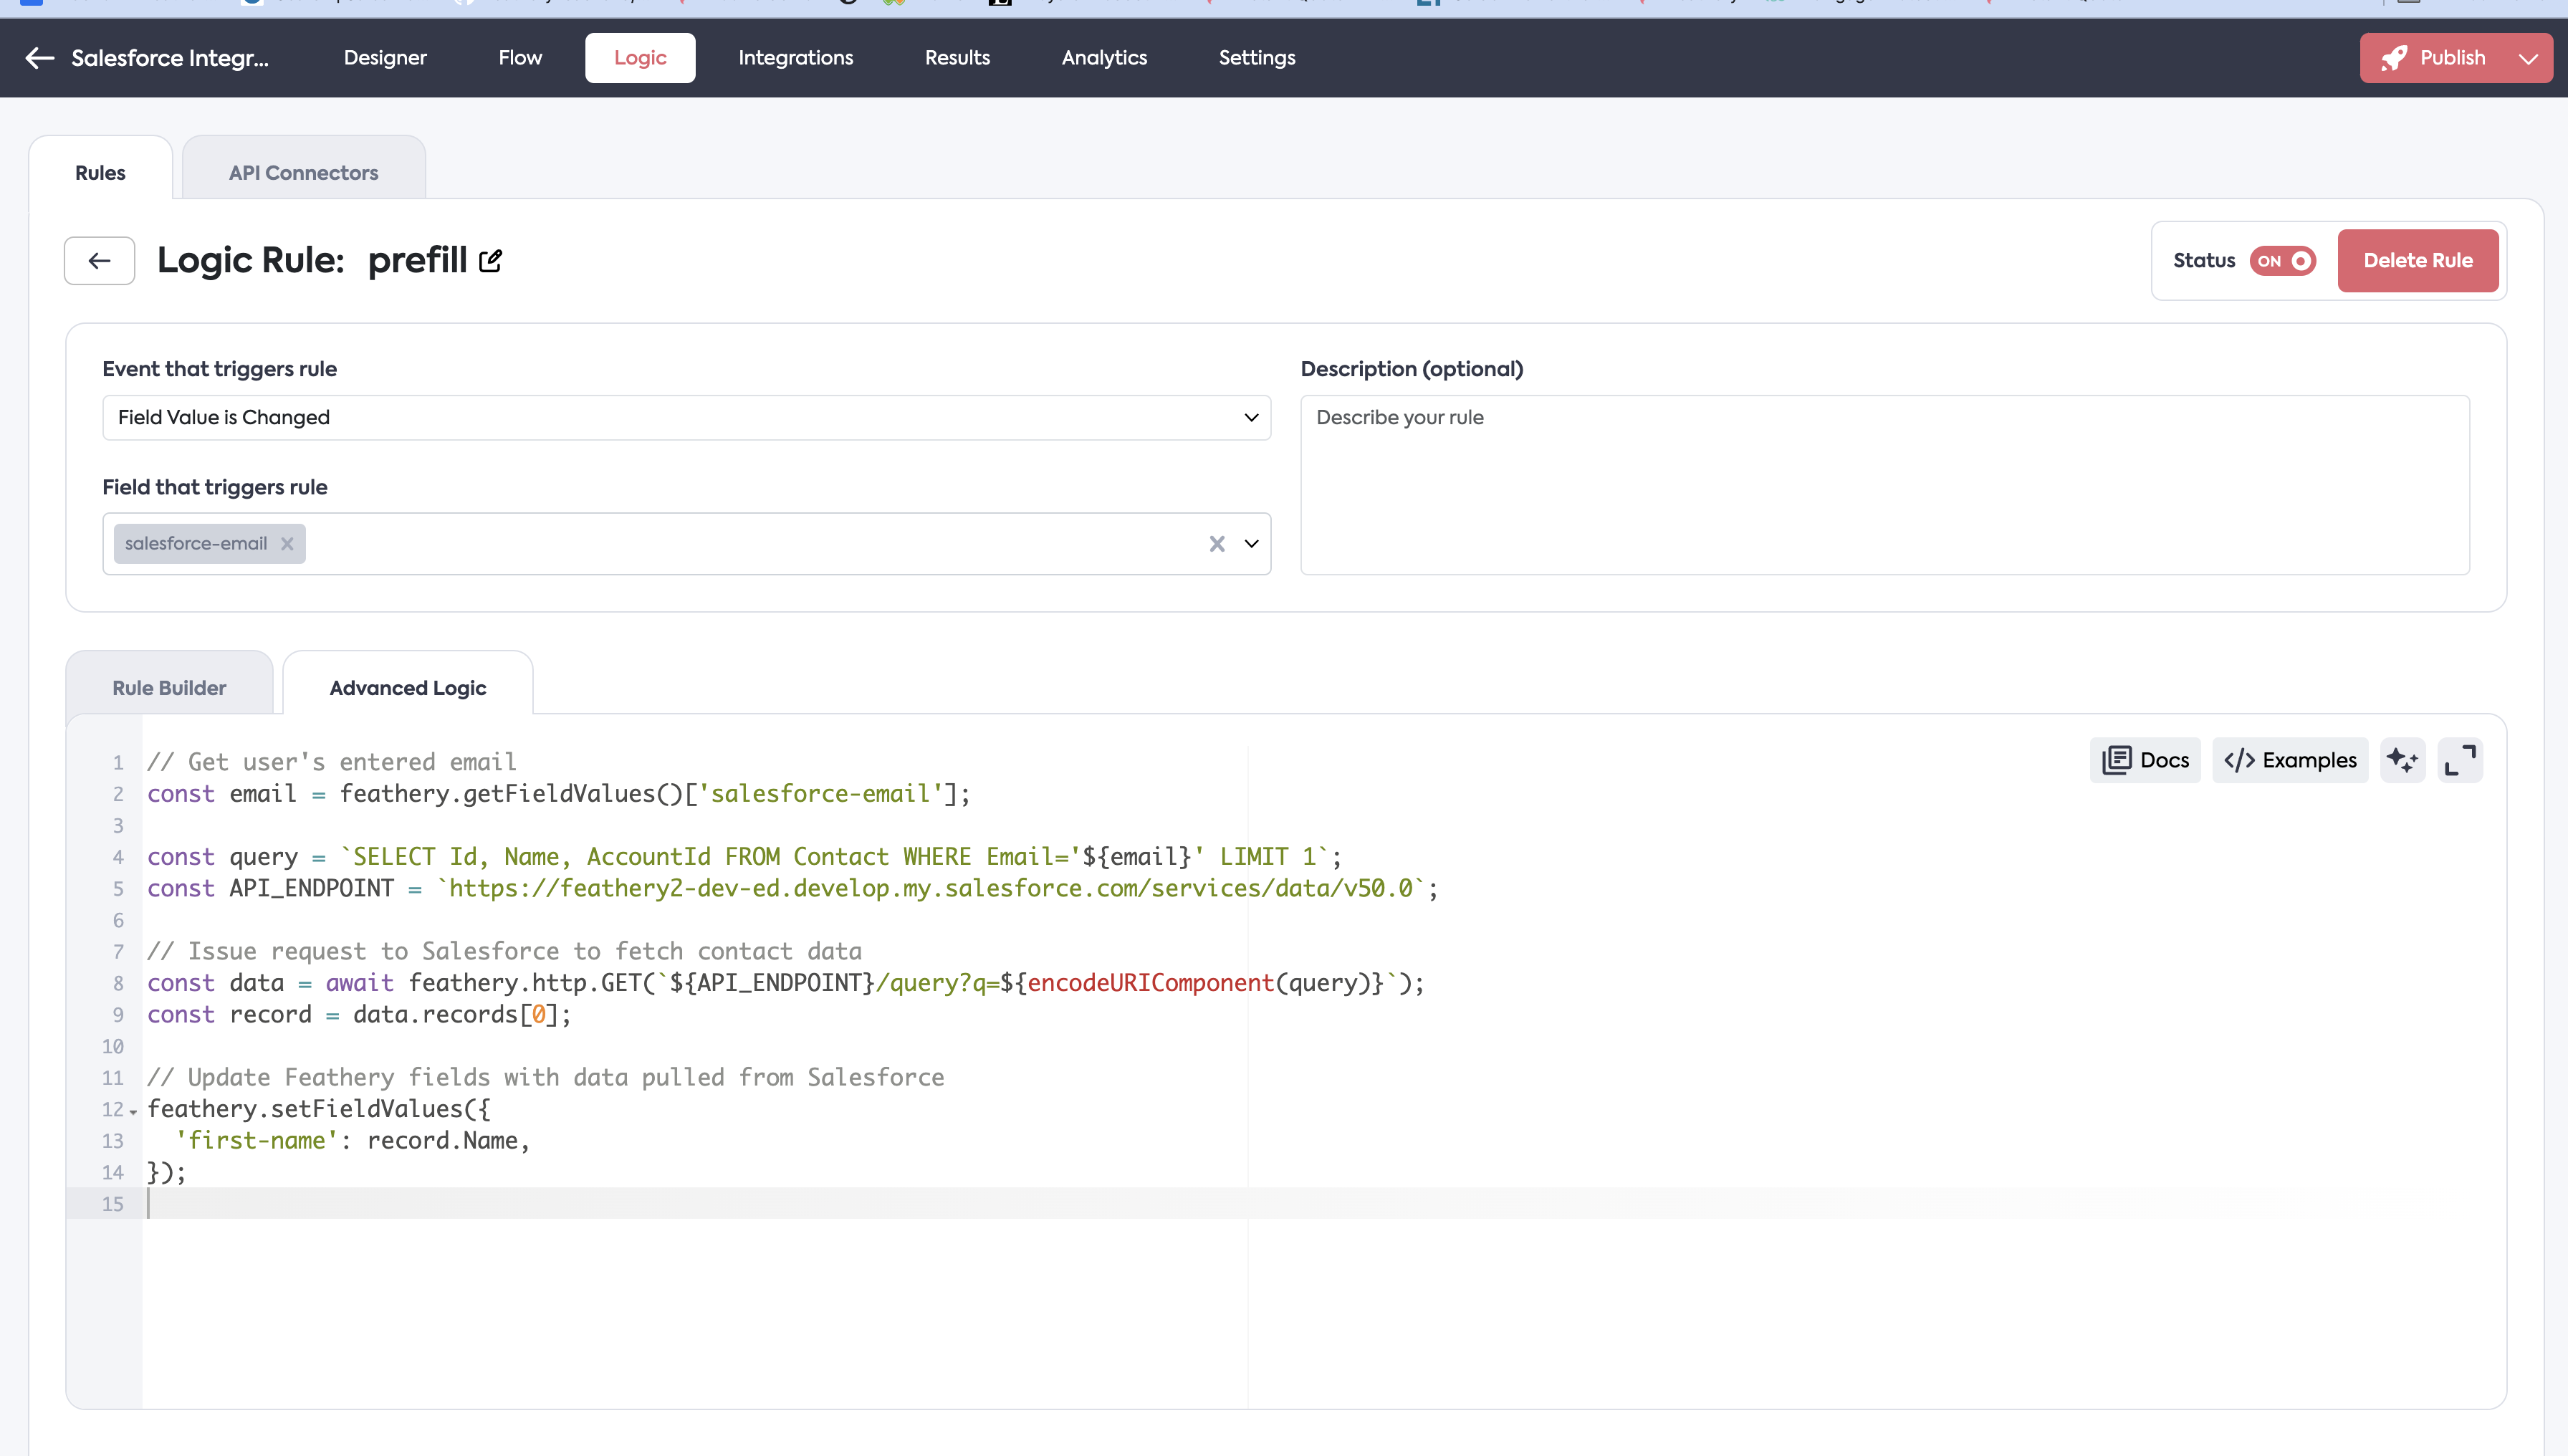Open Docs from the code editor toolbar
Viewport: 2568px width, 1456px height.
2145,760
